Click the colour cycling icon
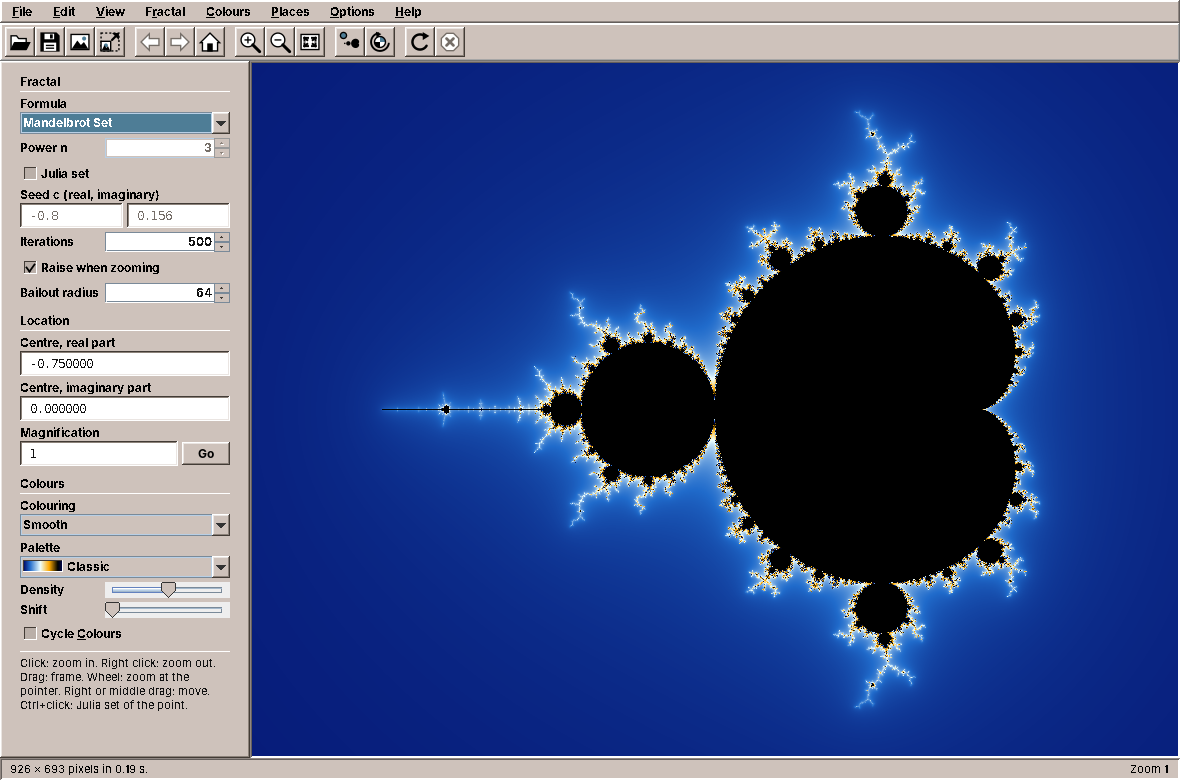 pyautogui.click(x=380, y=42)
